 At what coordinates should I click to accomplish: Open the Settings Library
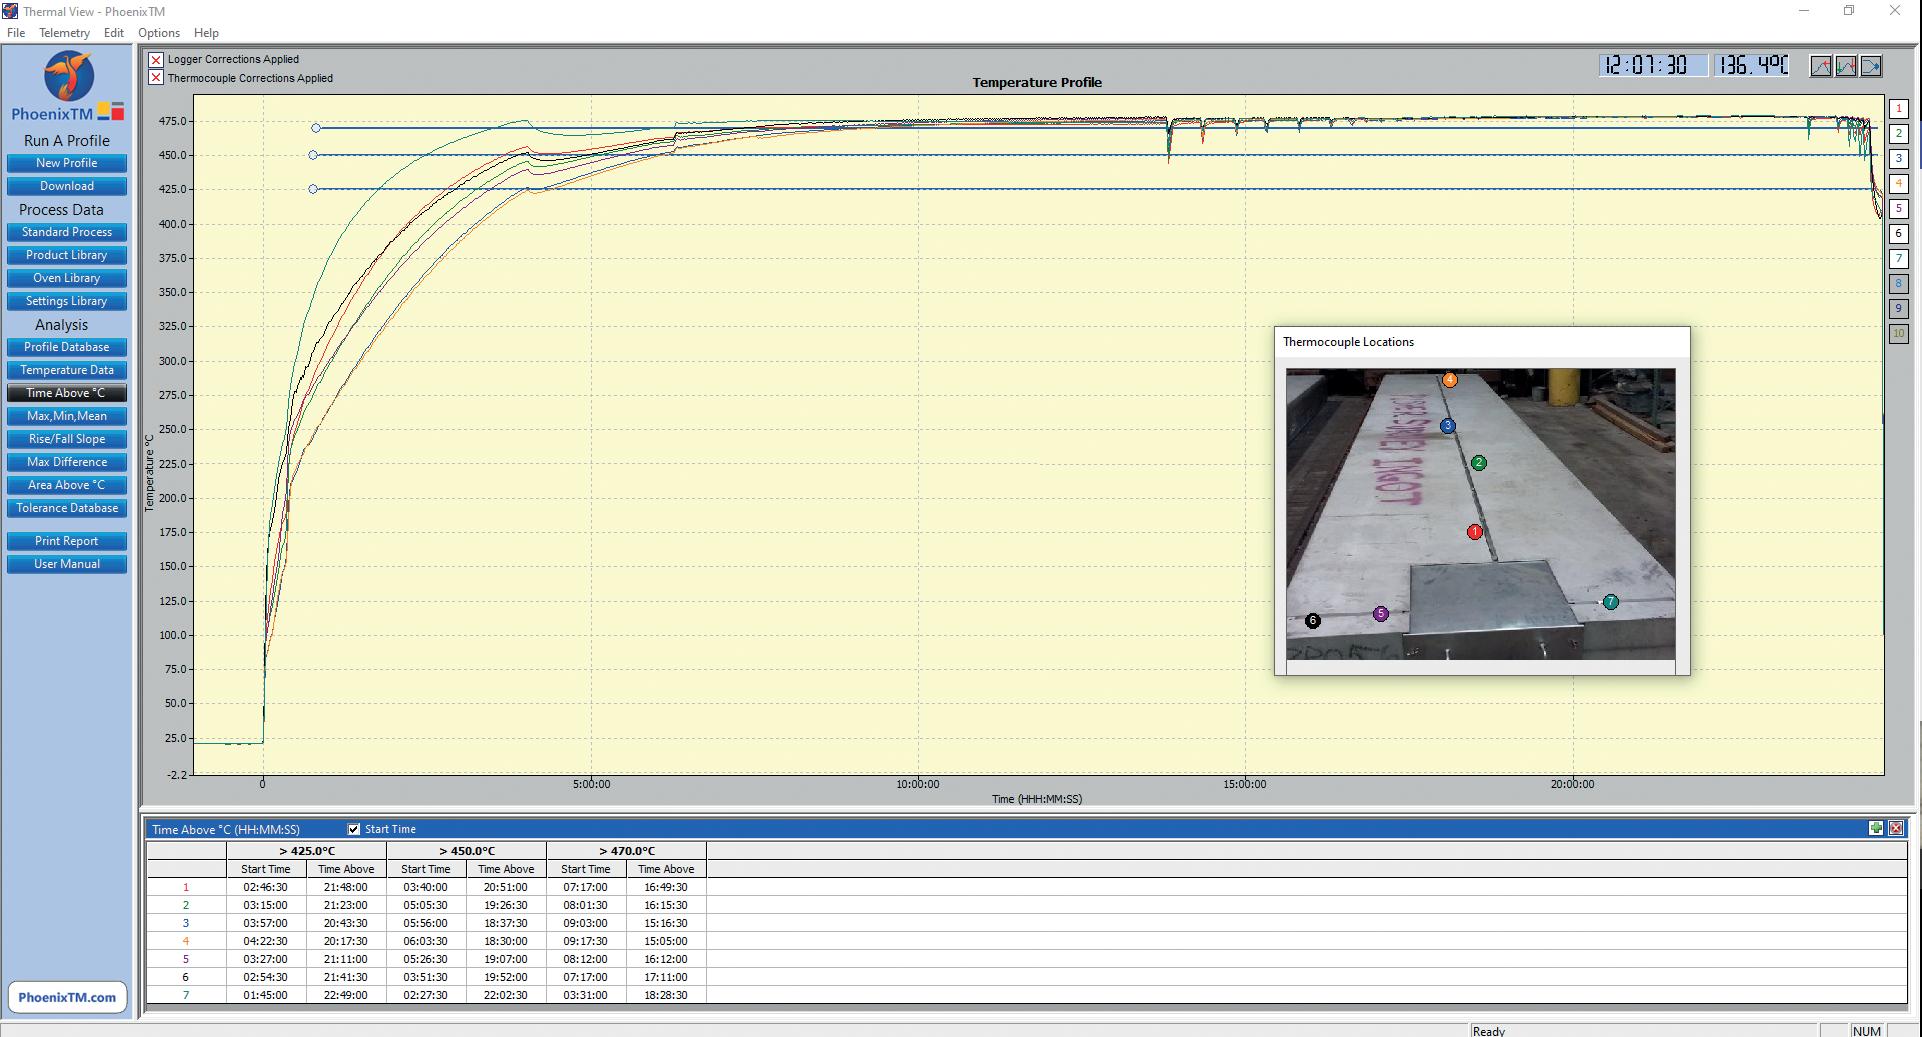[67, 301]
